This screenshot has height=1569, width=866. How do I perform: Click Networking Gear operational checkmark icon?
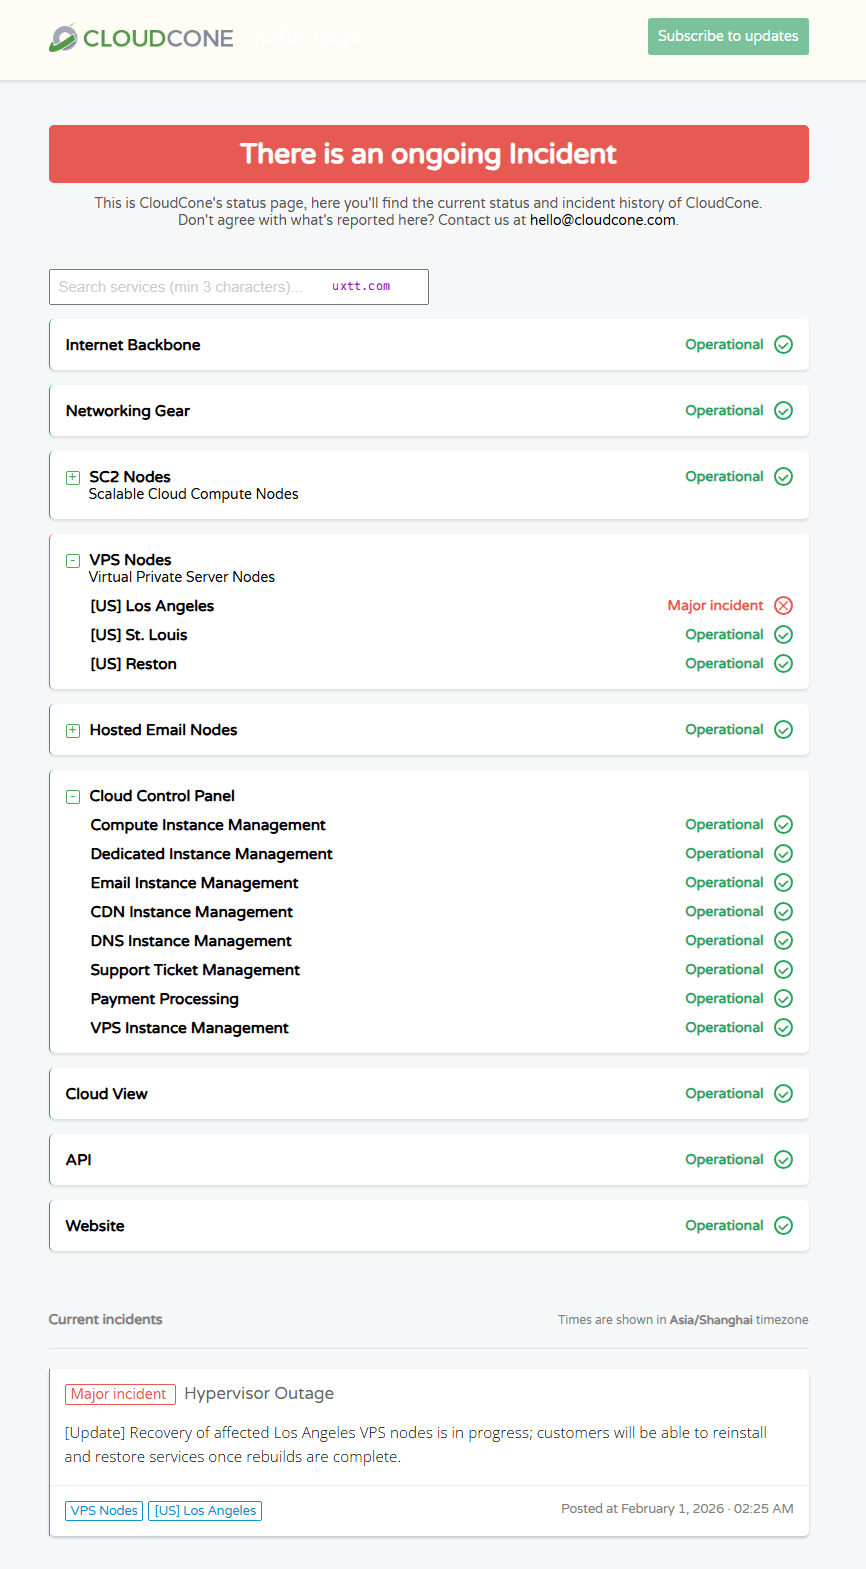pyautogui.click(x=783, y=411)
